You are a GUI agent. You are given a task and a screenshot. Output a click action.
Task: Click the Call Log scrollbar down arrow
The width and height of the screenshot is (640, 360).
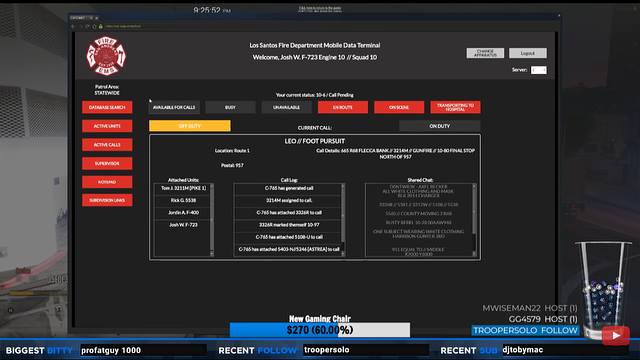[343, 253]
